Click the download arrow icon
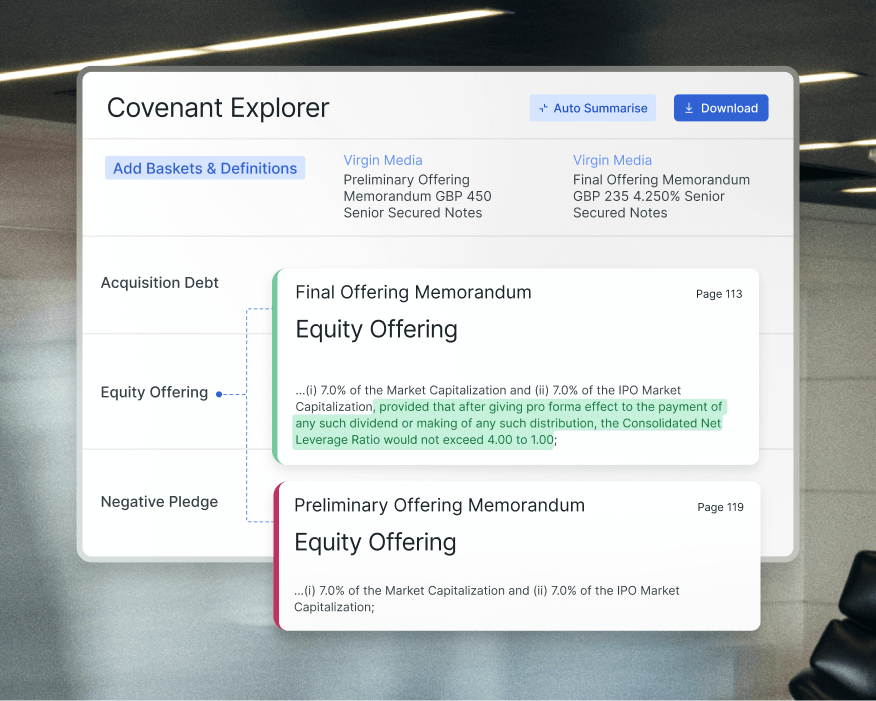 689,107
